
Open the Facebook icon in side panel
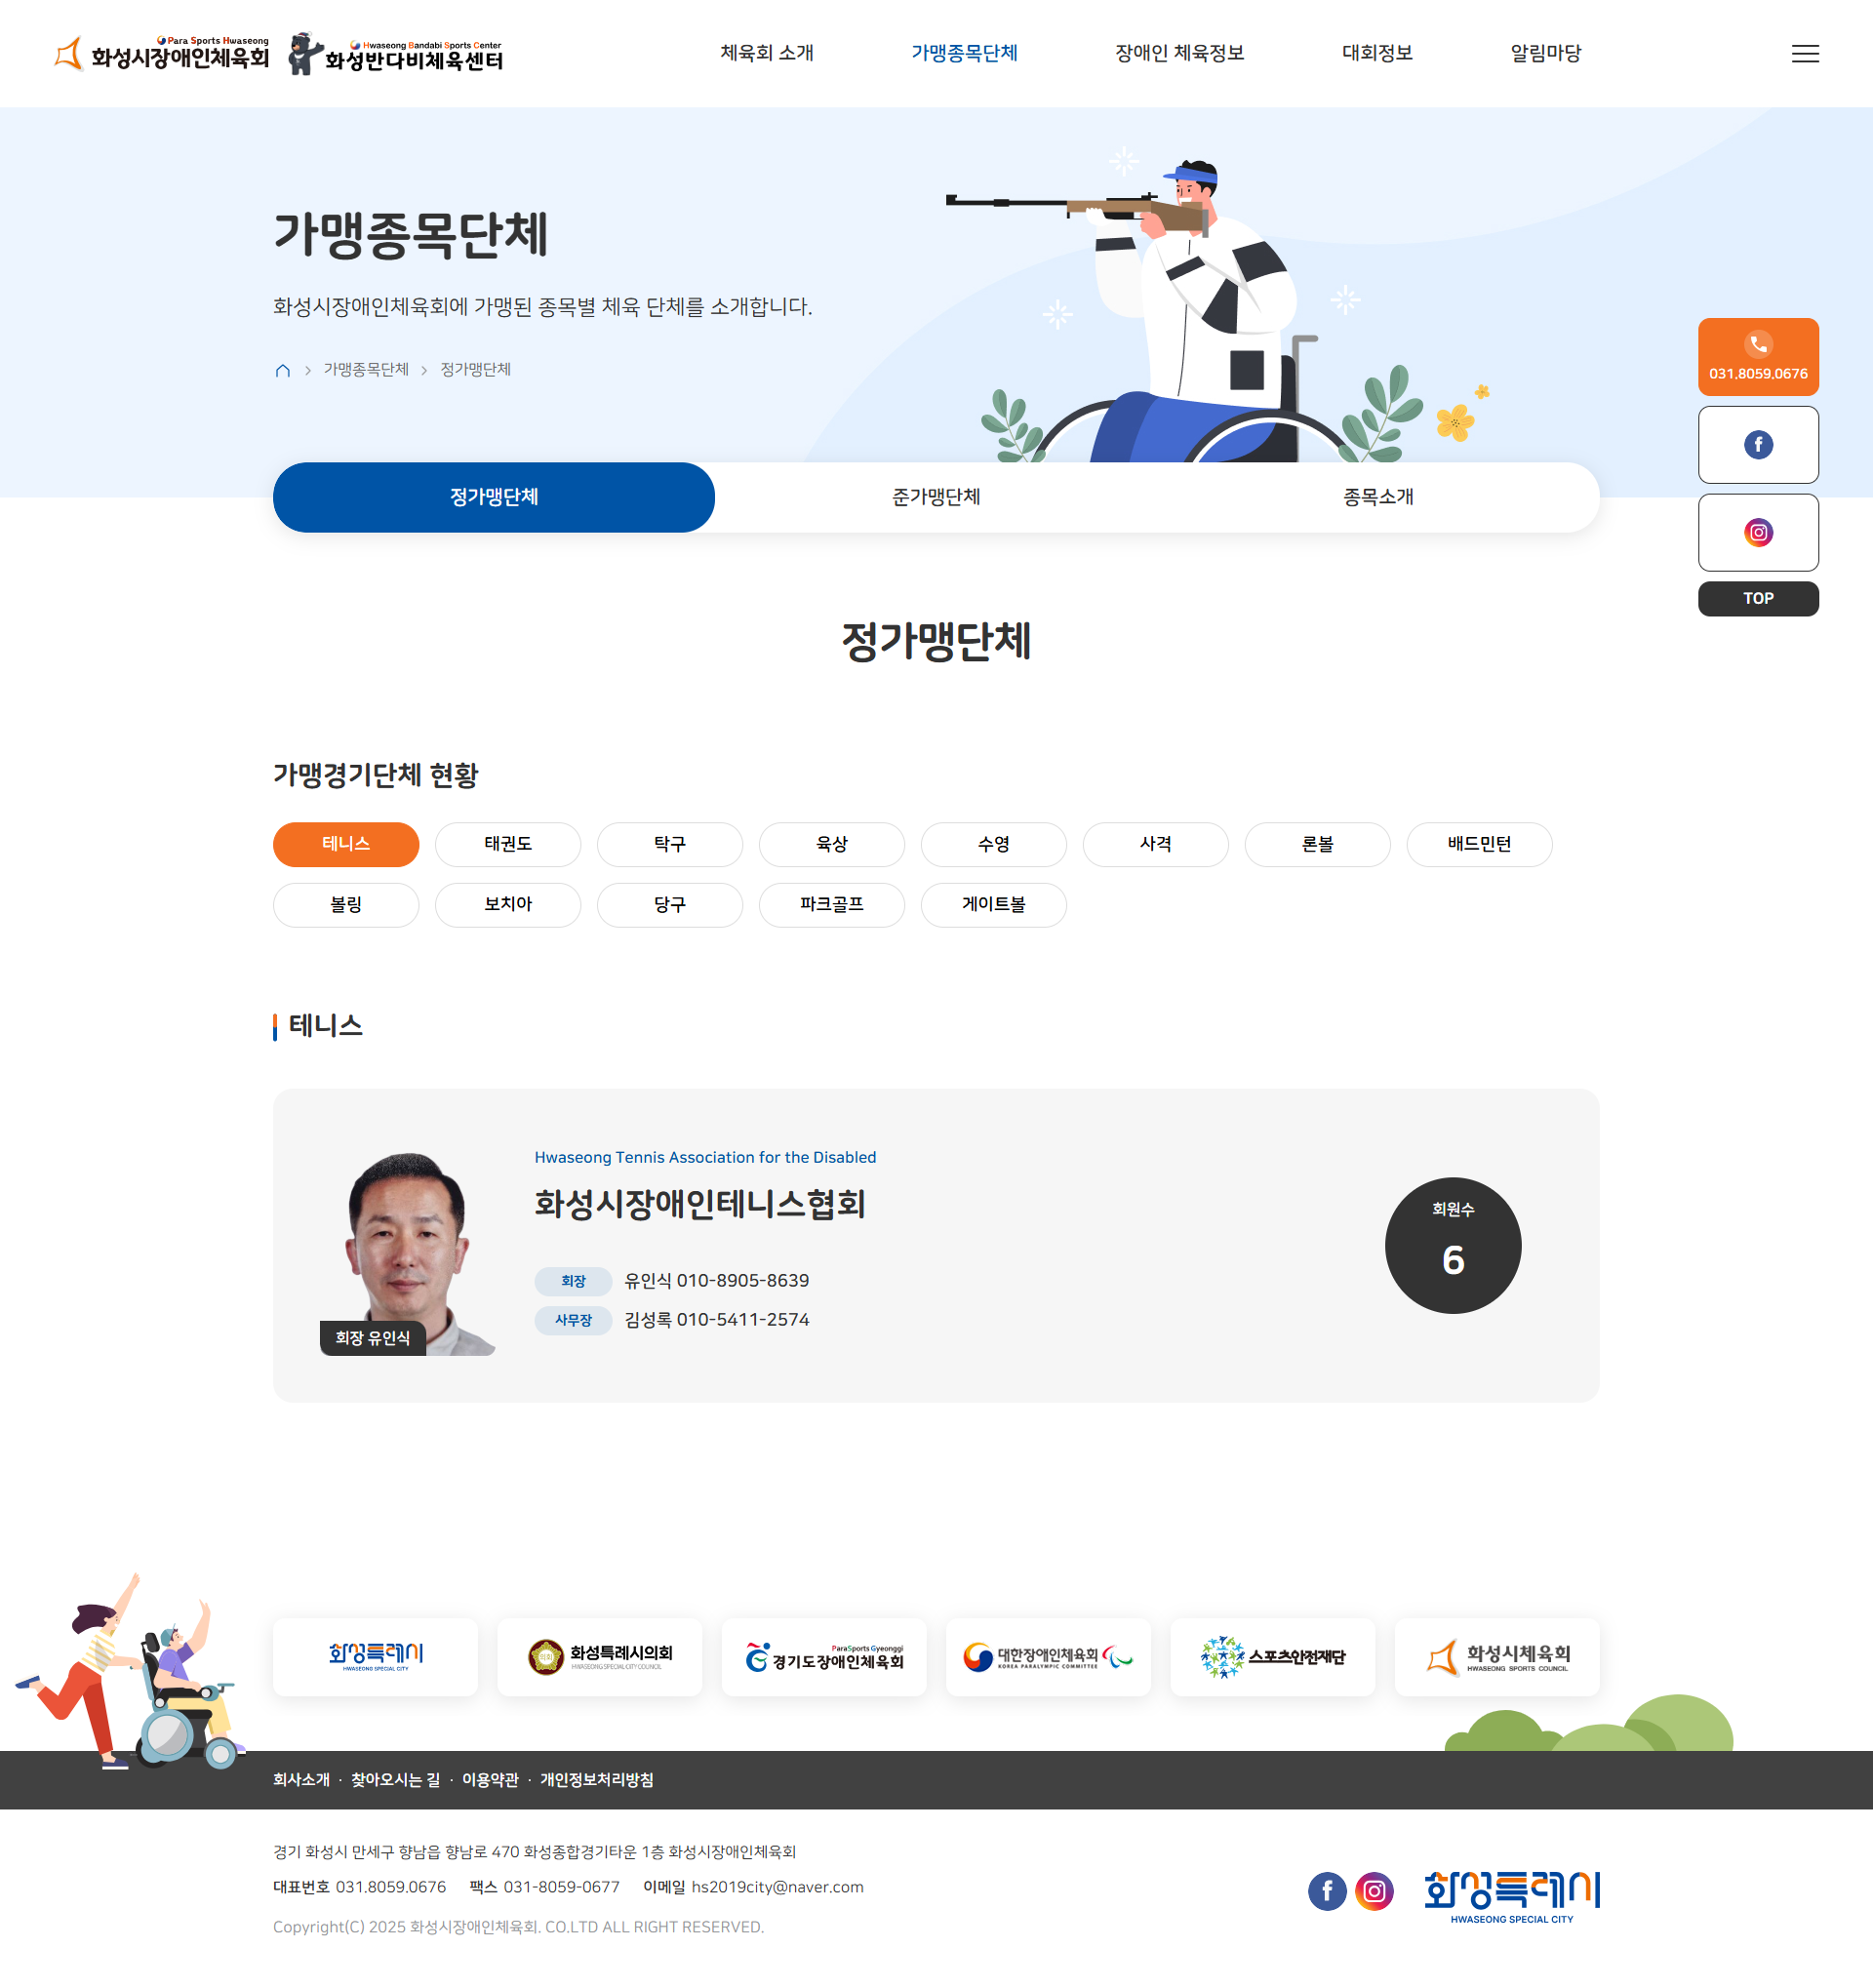[x=1757, y=445]
